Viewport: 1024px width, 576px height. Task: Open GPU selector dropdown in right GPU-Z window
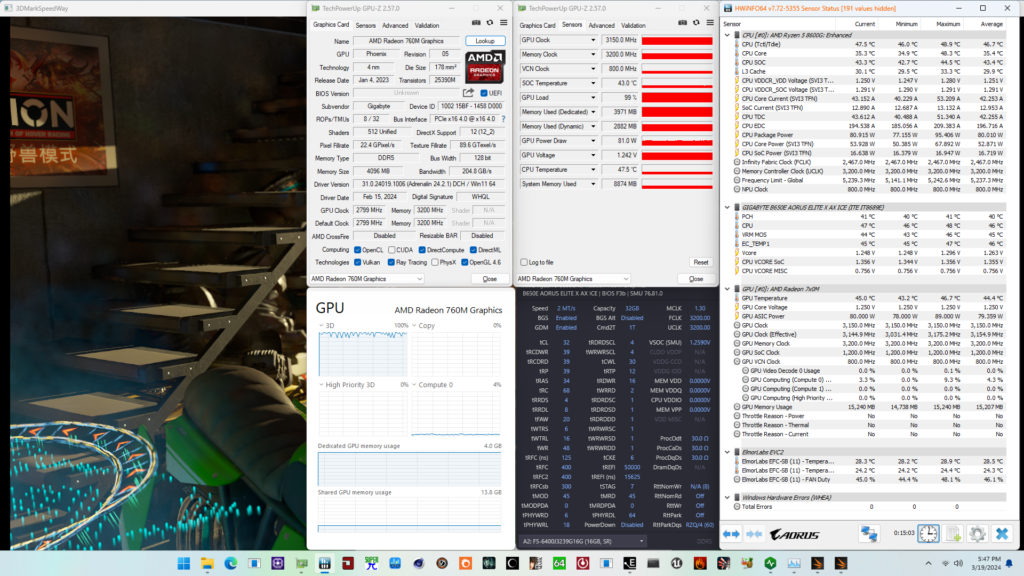(x=573, y=279)
